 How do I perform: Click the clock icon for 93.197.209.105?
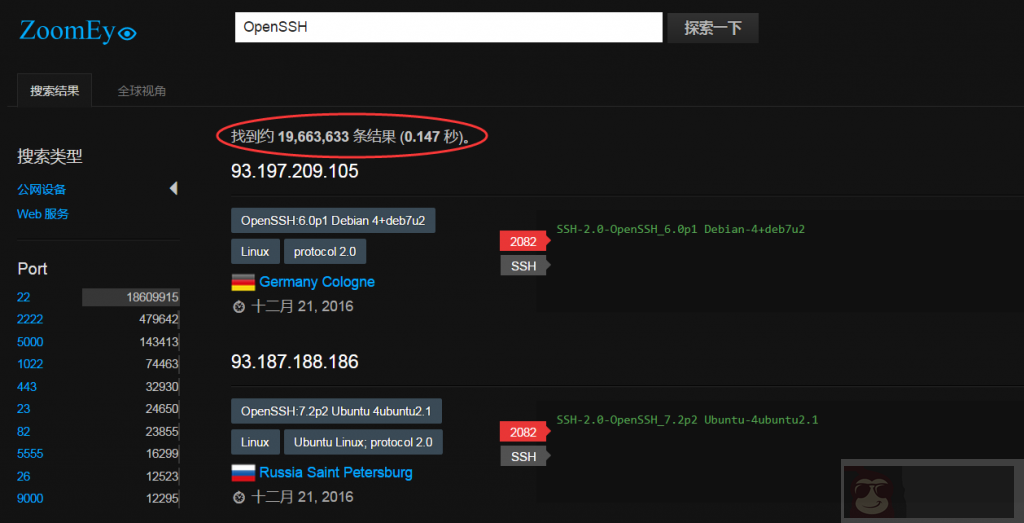(x=239, y=306)
